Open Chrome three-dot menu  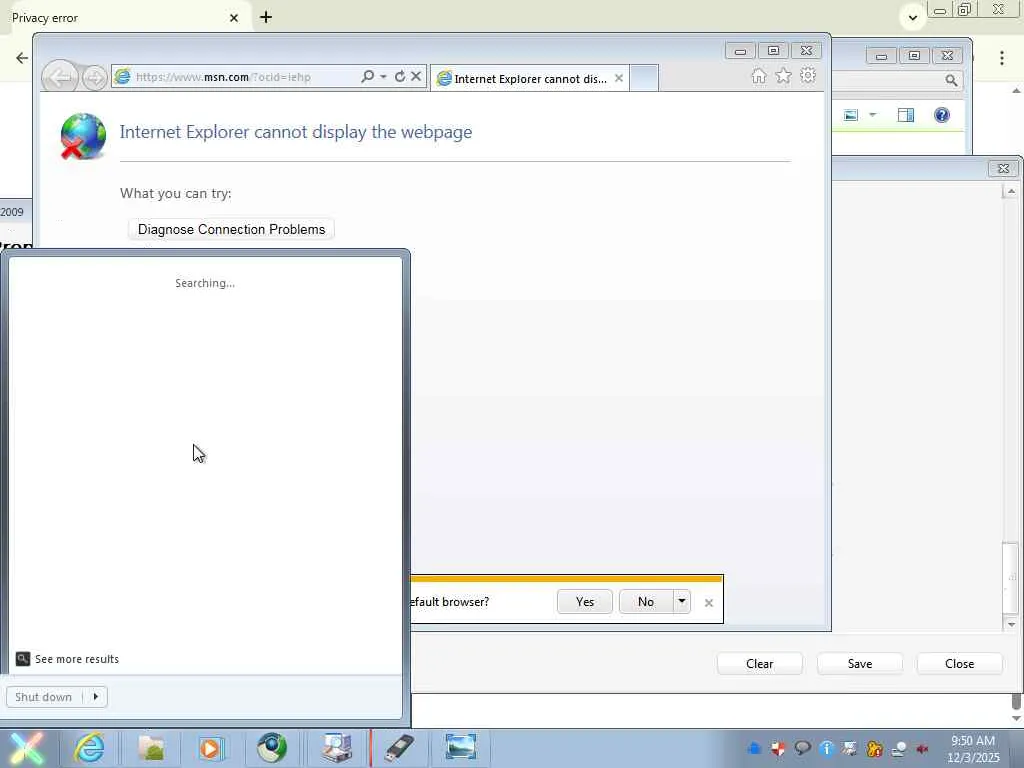(x=1002, y=57)
